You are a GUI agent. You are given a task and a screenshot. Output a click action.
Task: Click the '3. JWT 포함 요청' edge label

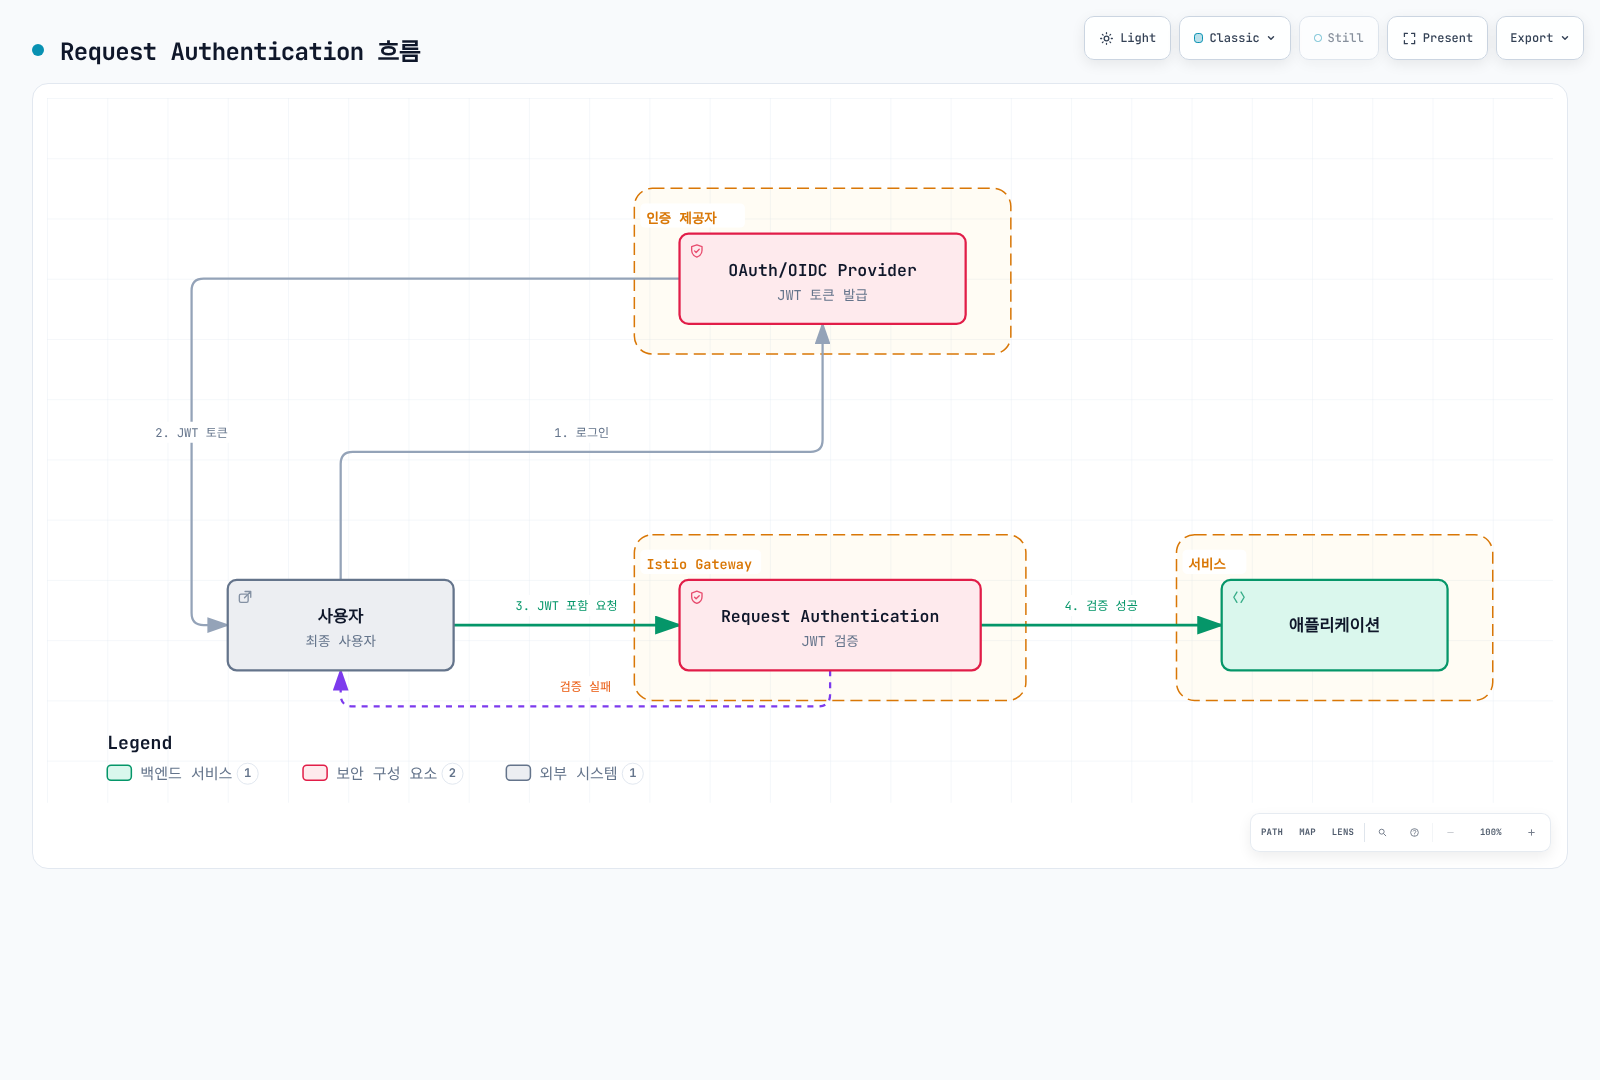(x=566, y=606)
